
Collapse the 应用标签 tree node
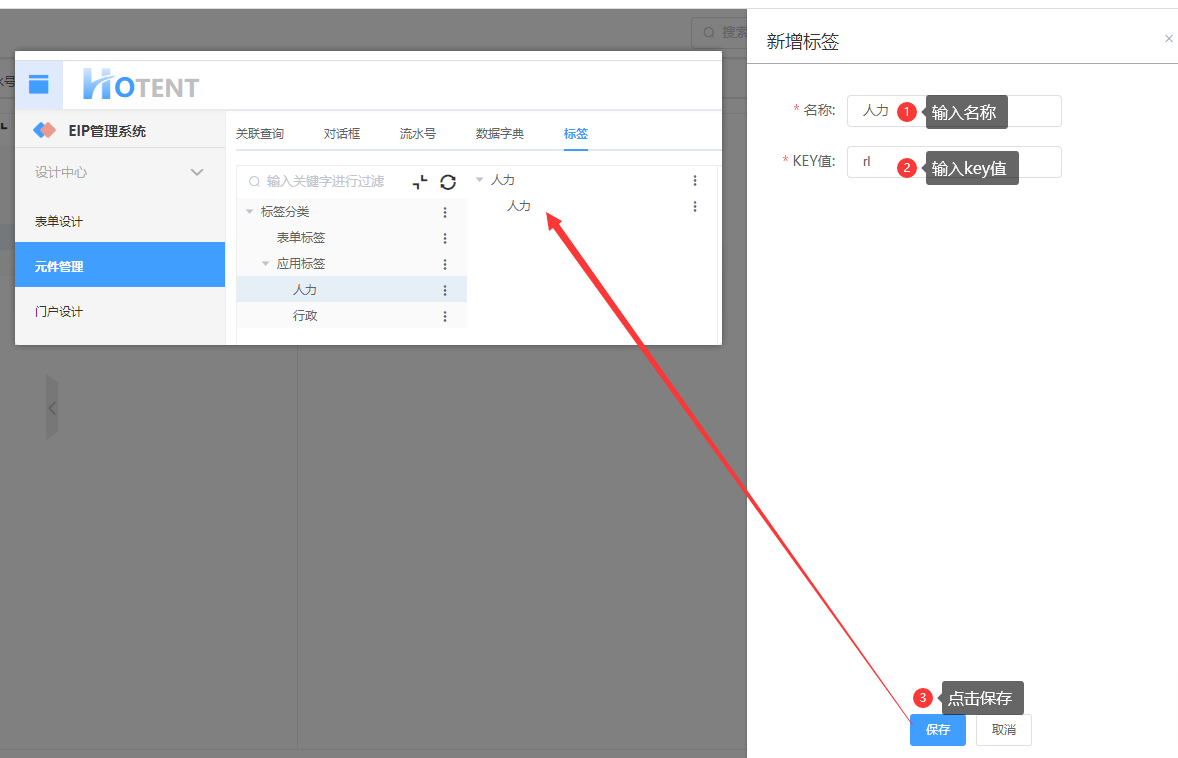coord(265,264)
